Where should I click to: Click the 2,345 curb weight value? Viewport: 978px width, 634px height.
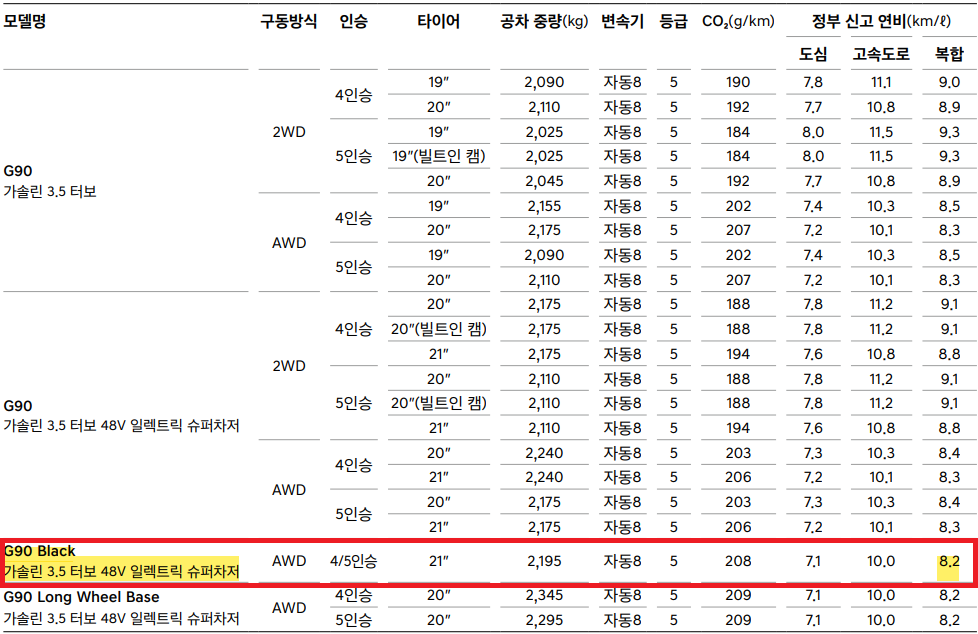[x=544, y=595]
